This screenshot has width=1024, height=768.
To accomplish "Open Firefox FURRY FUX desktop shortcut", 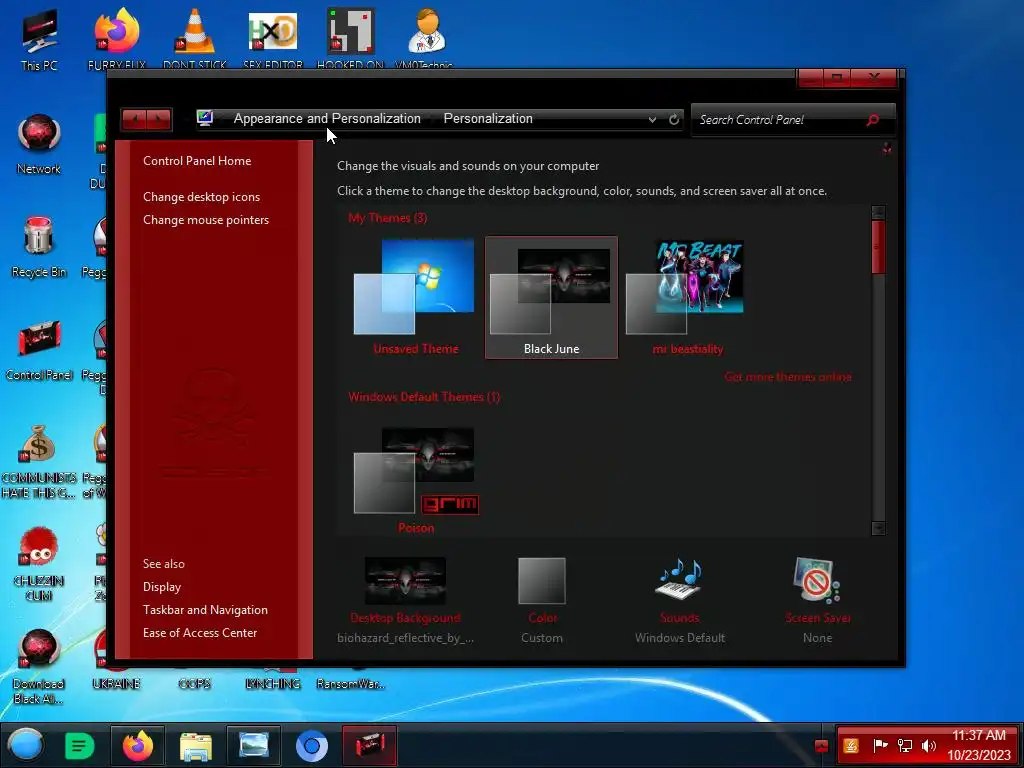I will pyautogui.click(x=116, y=39).
